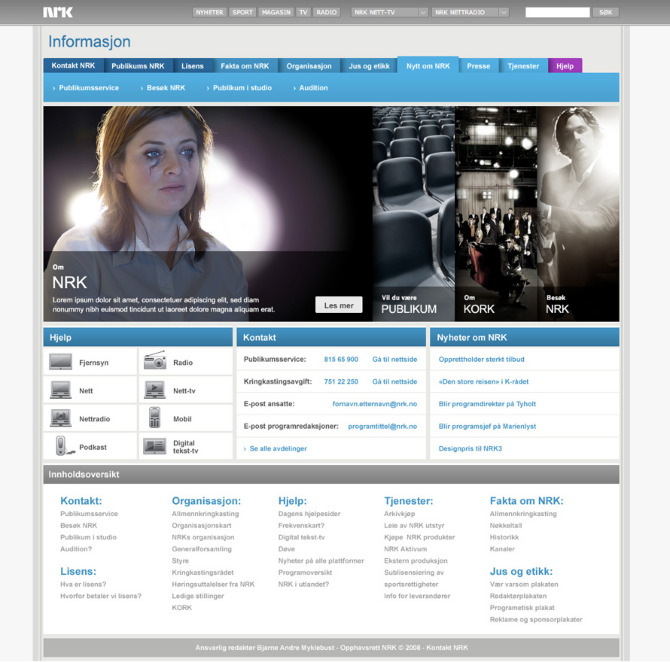Click the Digital tekst-tv icon
Screen dimensions: 670x662
[155, 446]
